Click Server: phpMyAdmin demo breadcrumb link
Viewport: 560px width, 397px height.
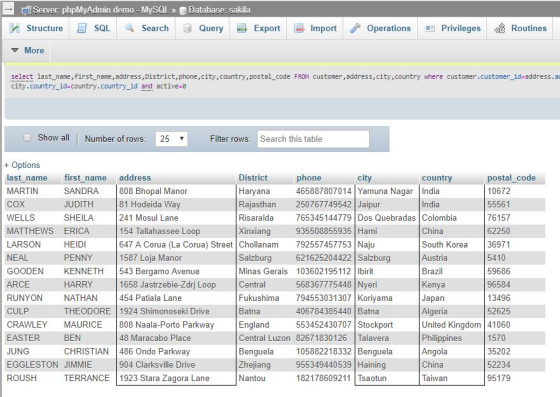click(100, 10)
